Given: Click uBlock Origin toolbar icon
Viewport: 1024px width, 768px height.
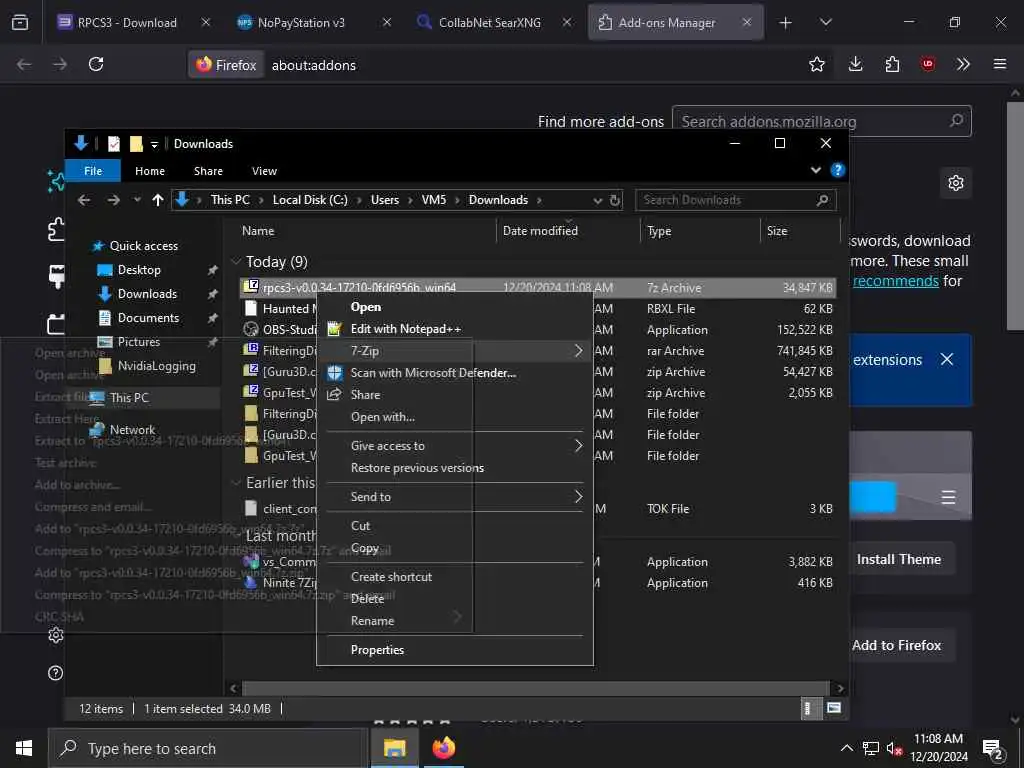Looking at the screenshot, I should point(928,64).
